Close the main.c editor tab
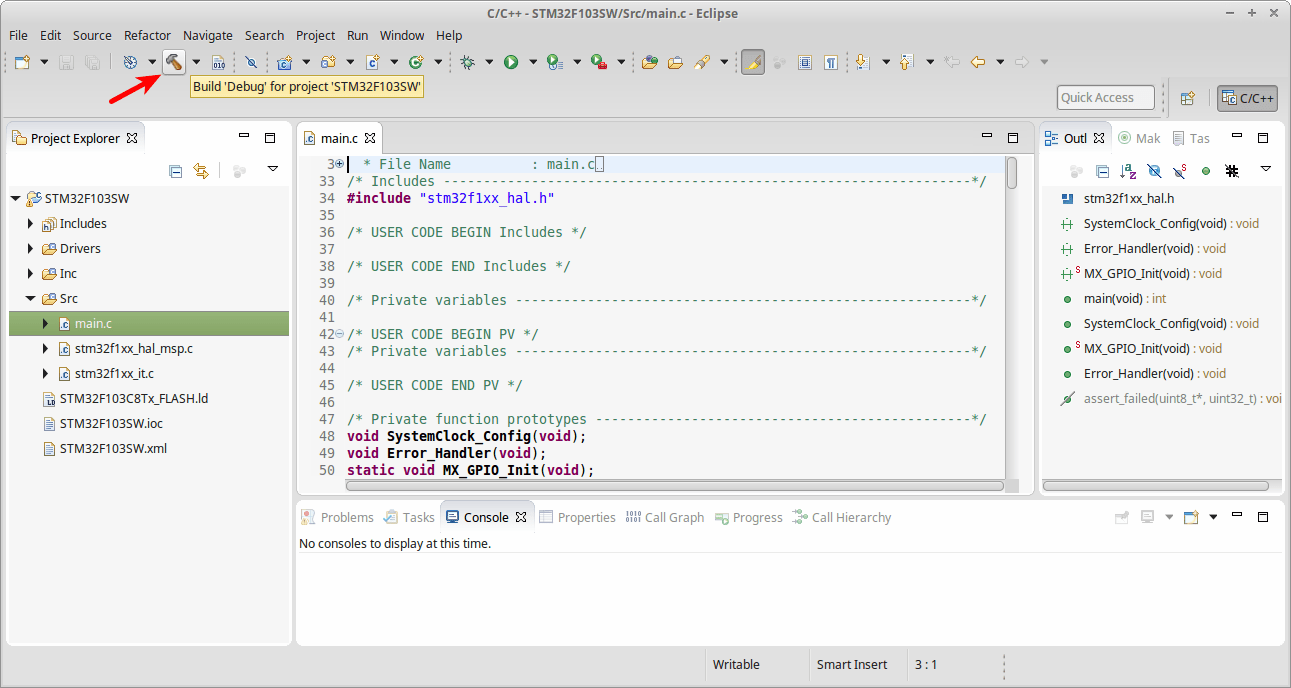 pyautogui.click(x=369, y=138)
